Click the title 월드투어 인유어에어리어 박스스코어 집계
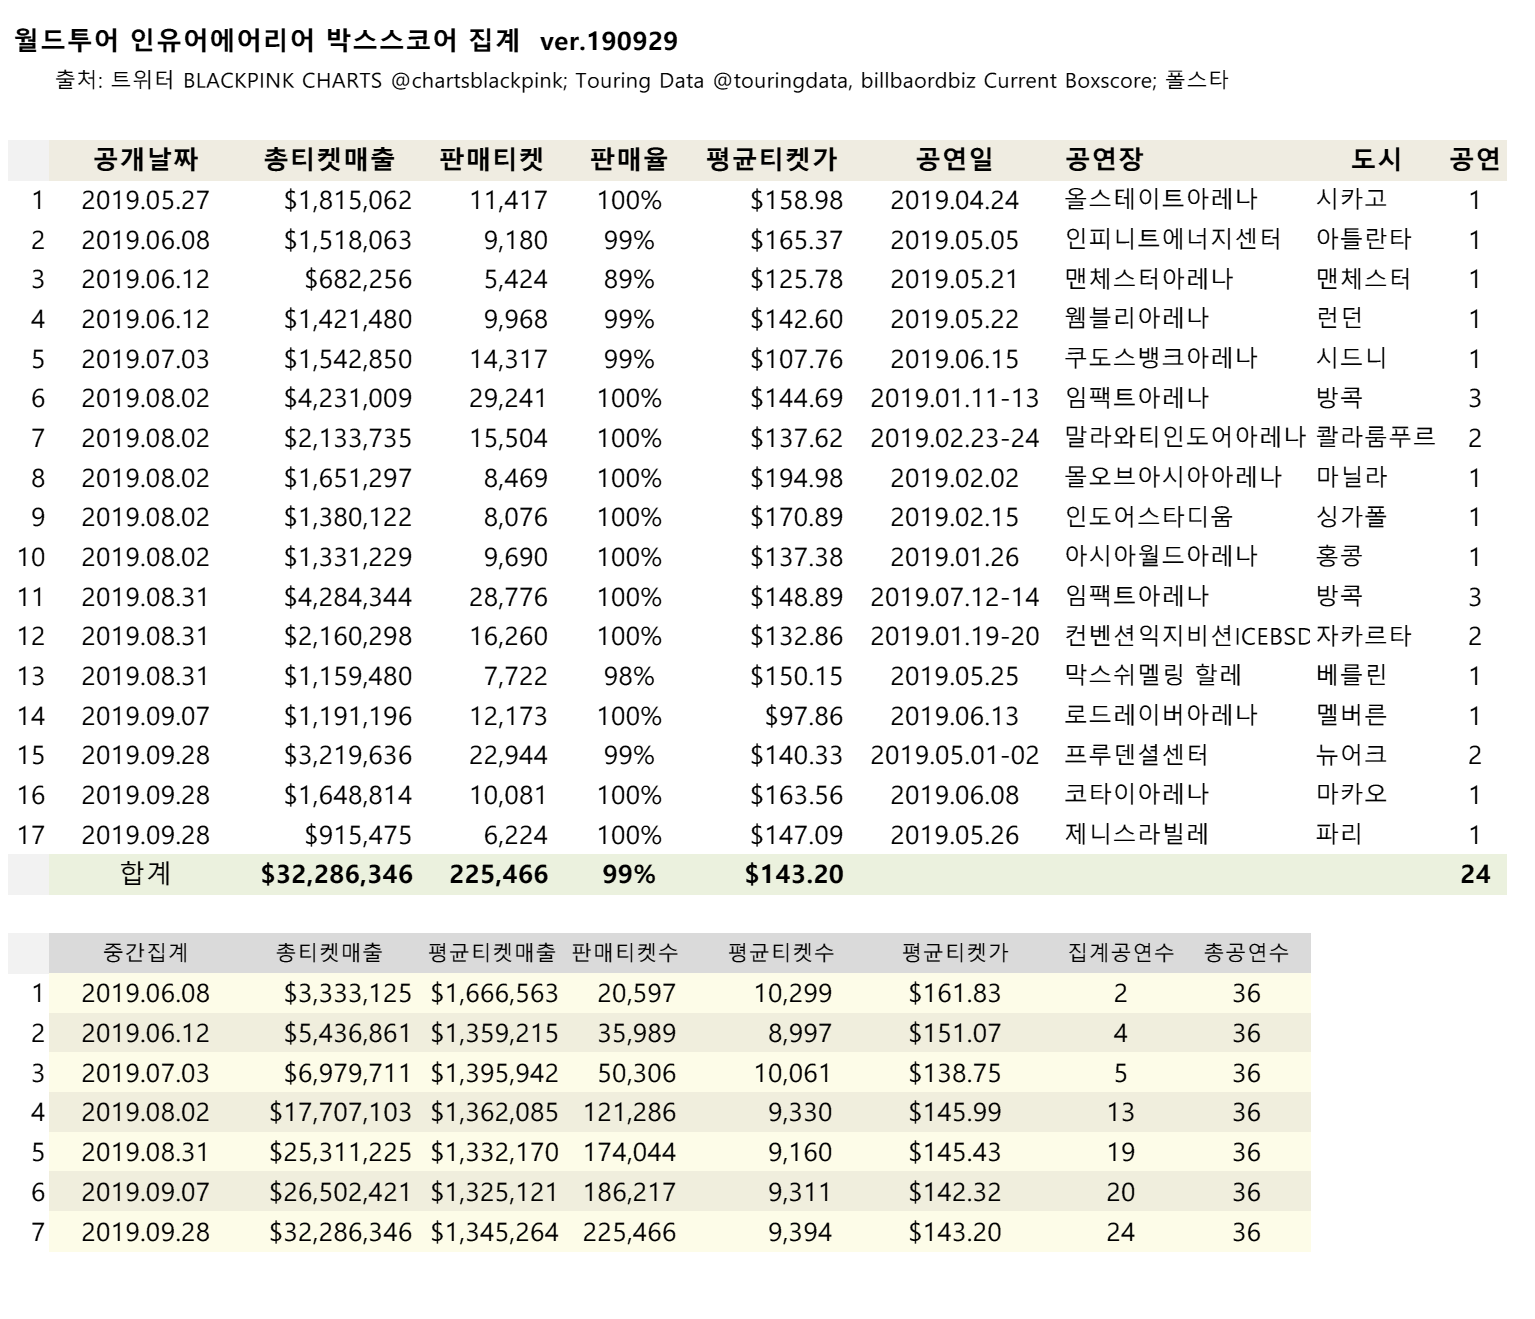 [x=268, y=40]
